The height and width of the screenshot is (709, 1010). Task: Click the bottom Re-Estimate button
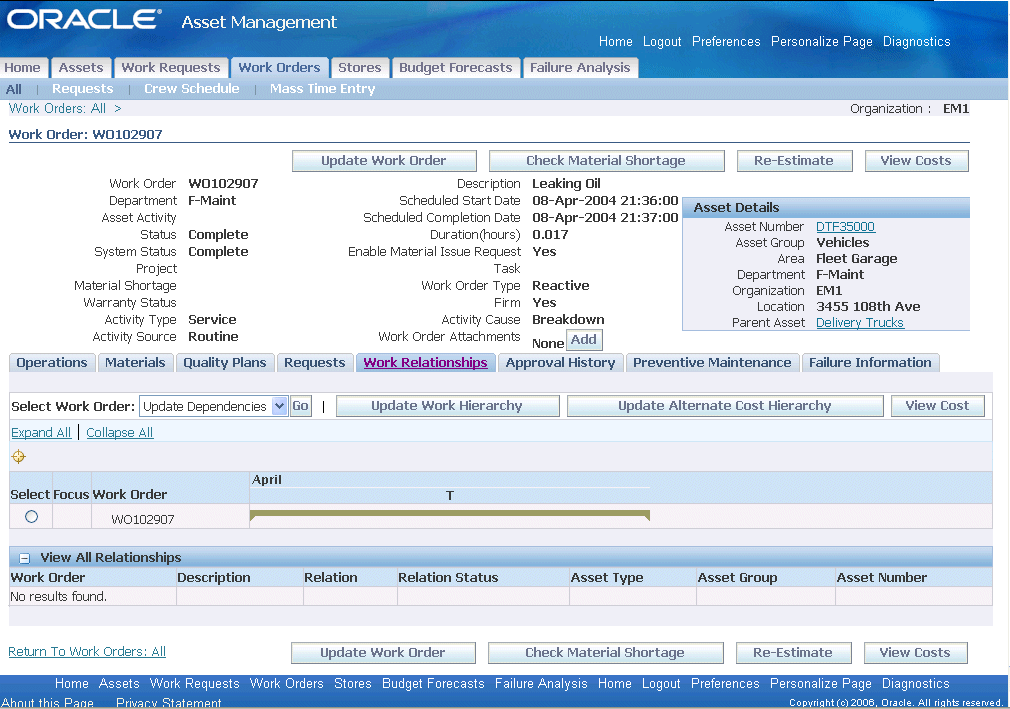(x=794, y=653)
